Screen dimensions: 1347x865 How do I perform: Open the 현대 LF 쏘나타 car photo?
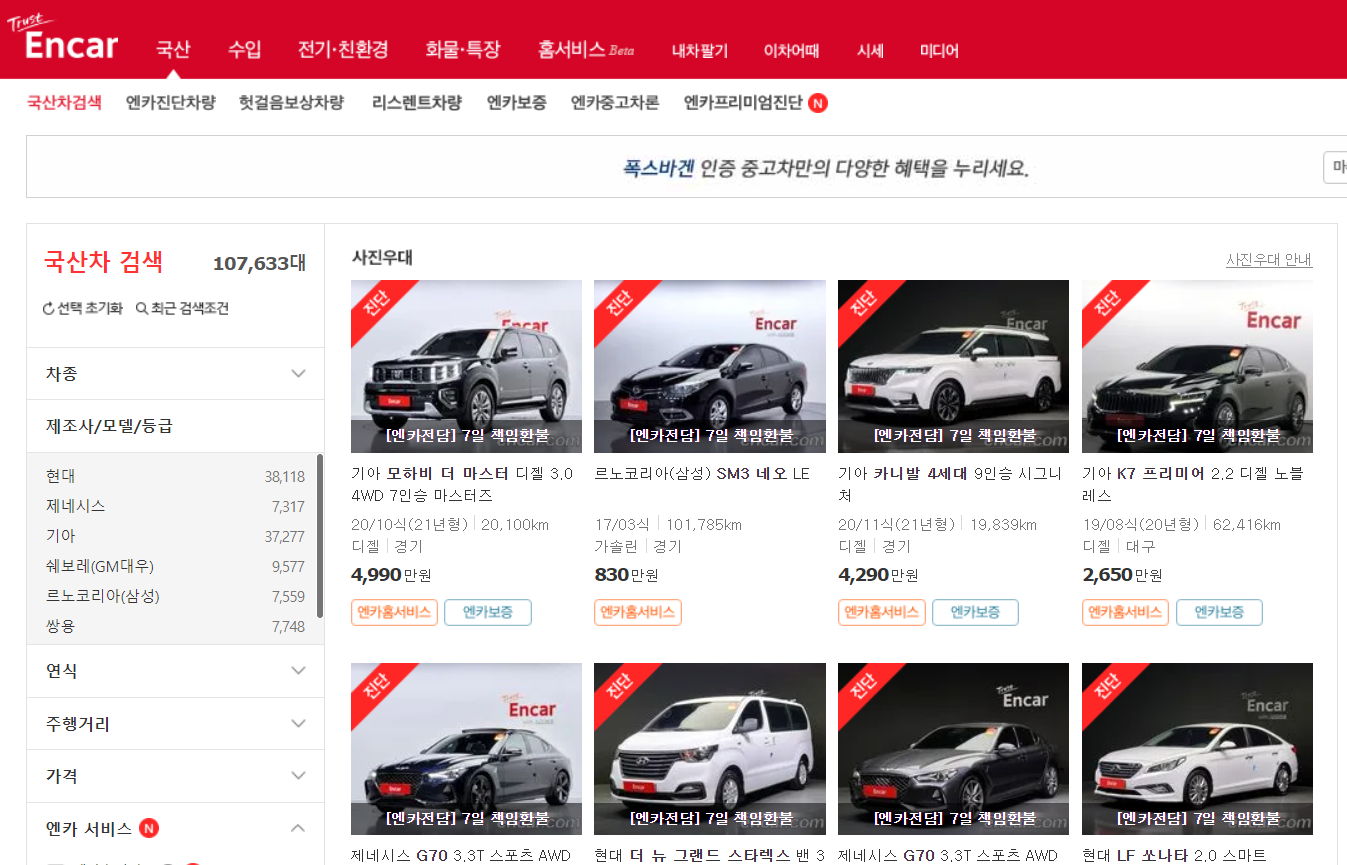click(x=1197, y=749)
